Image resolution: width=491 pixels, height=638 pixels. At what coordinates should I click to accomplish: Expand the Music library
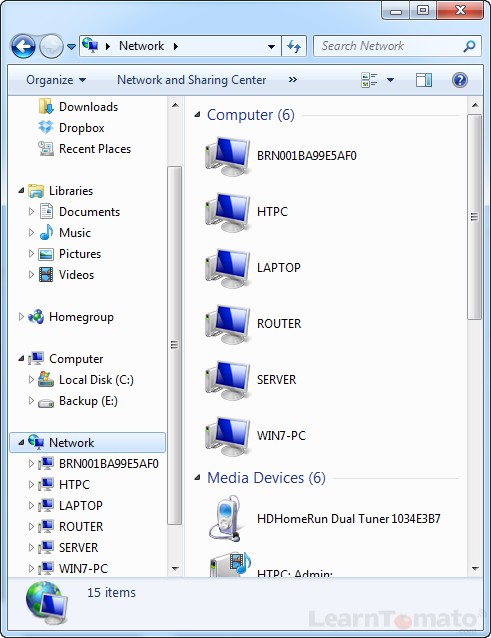pyautogui.click(x=31, y=232)
